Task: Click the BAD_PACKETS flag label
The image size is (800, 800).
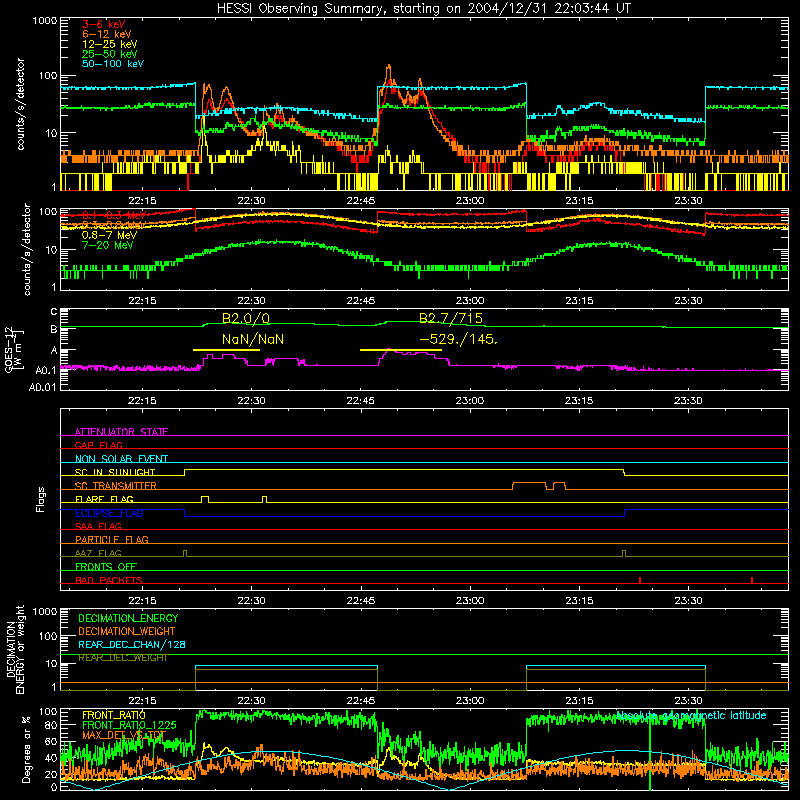Action: [x=109, y=580]
